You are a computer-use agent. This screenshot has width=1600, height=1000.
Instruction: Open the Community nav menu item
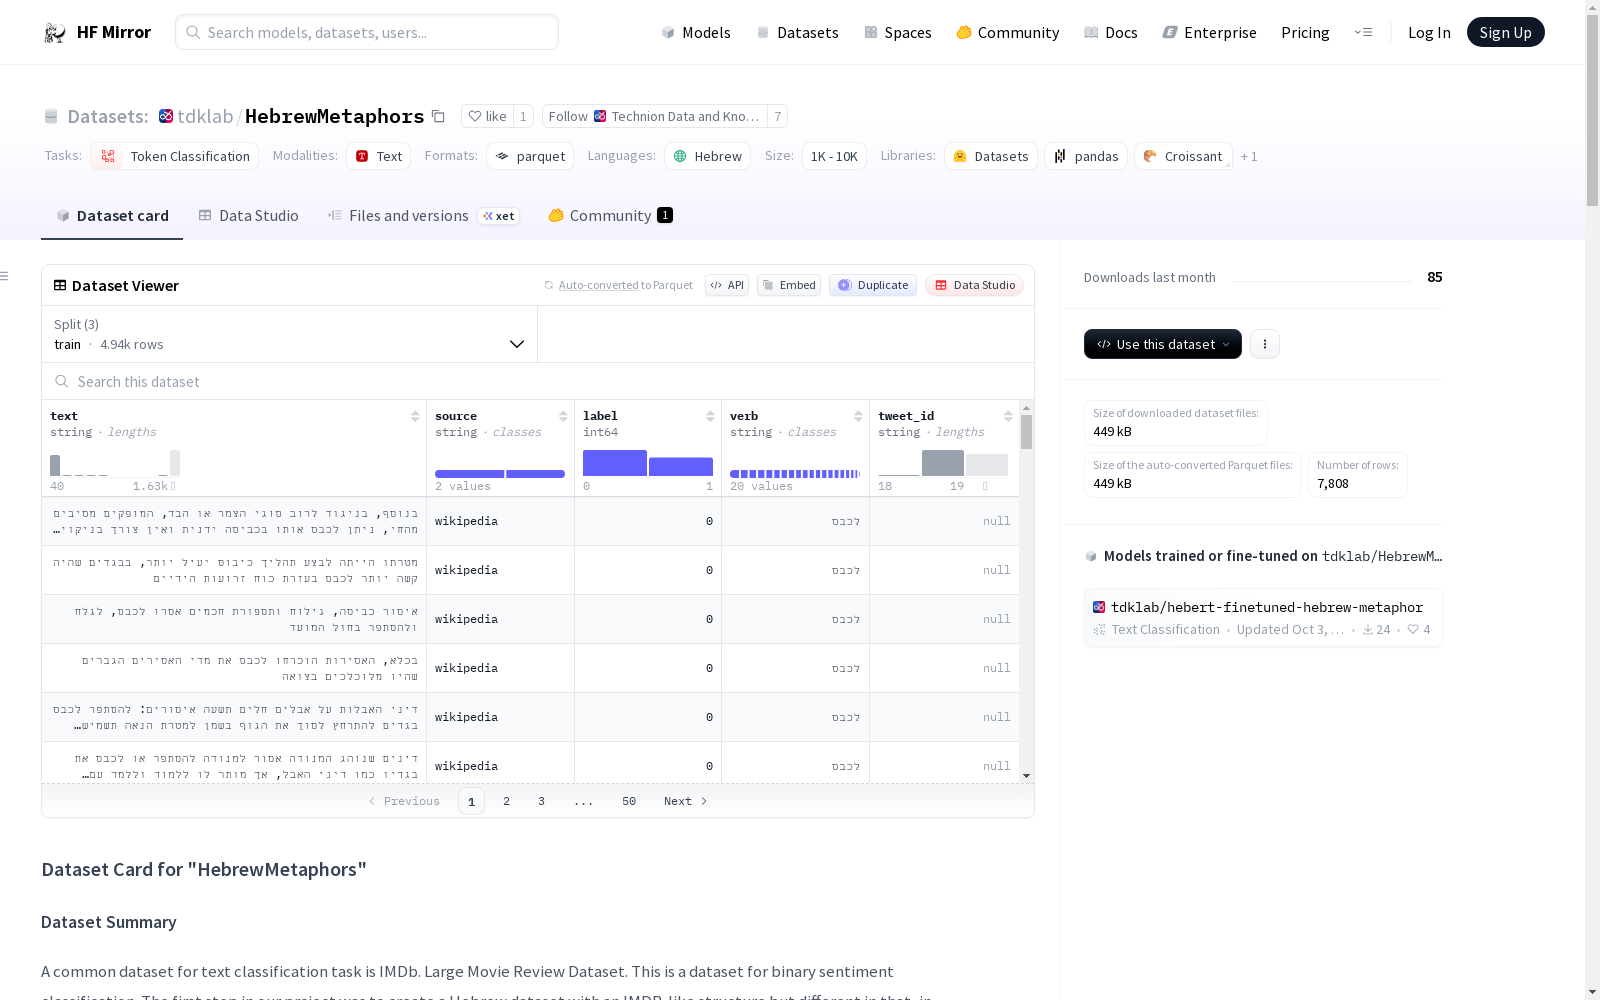click(x=1008, y=32)
